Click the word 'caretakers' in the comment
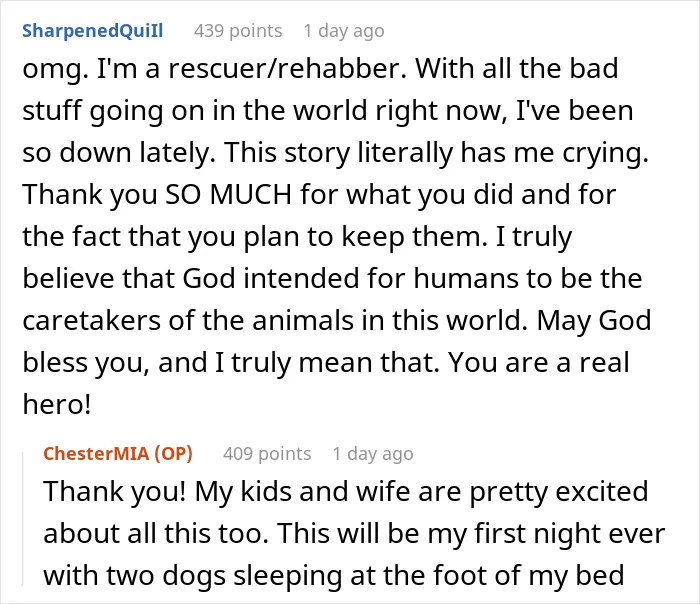700x604 pixels. click(92, 320)
